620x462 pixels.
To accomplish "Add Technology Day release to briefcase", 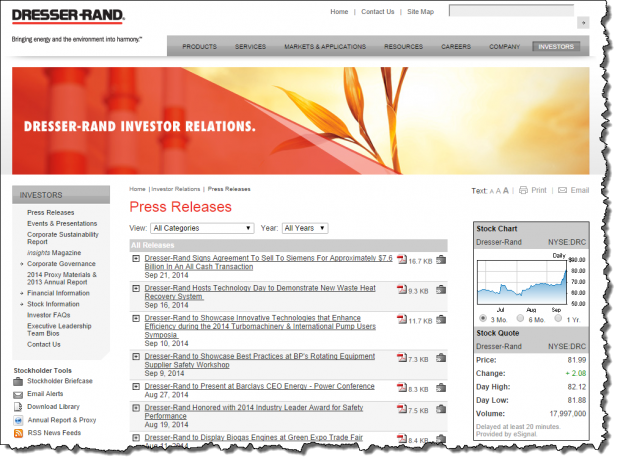I will 441,290.
